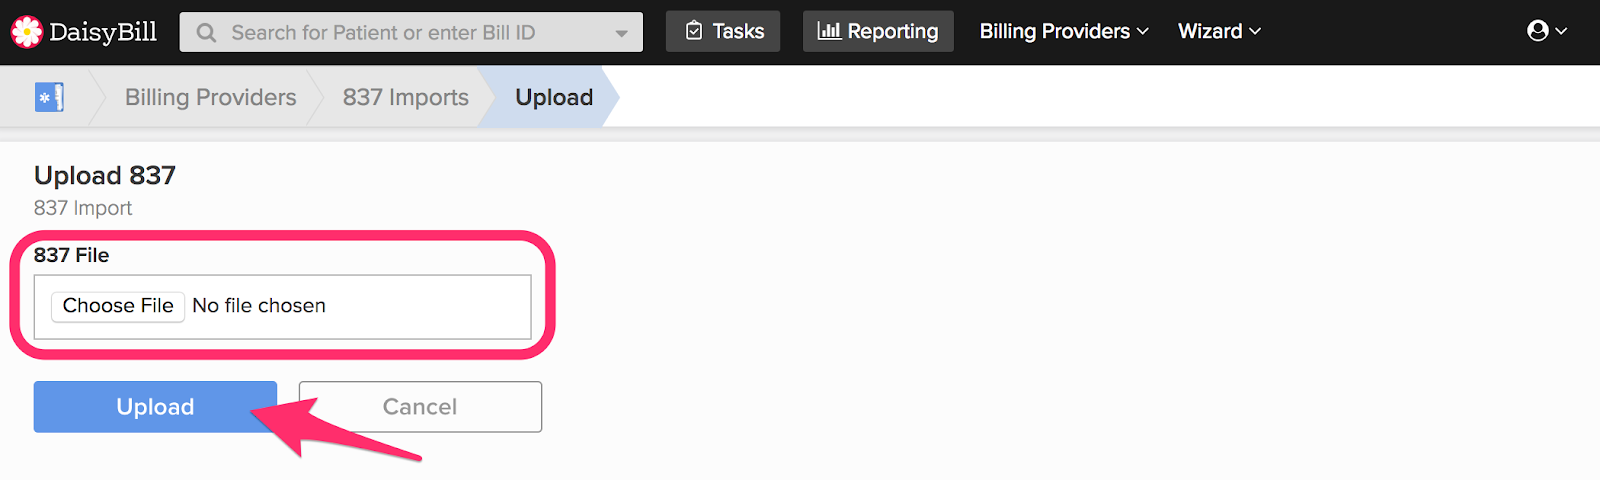Click the Cancel button
This screenshot has height=480, width=1600.
pos(420,407)
